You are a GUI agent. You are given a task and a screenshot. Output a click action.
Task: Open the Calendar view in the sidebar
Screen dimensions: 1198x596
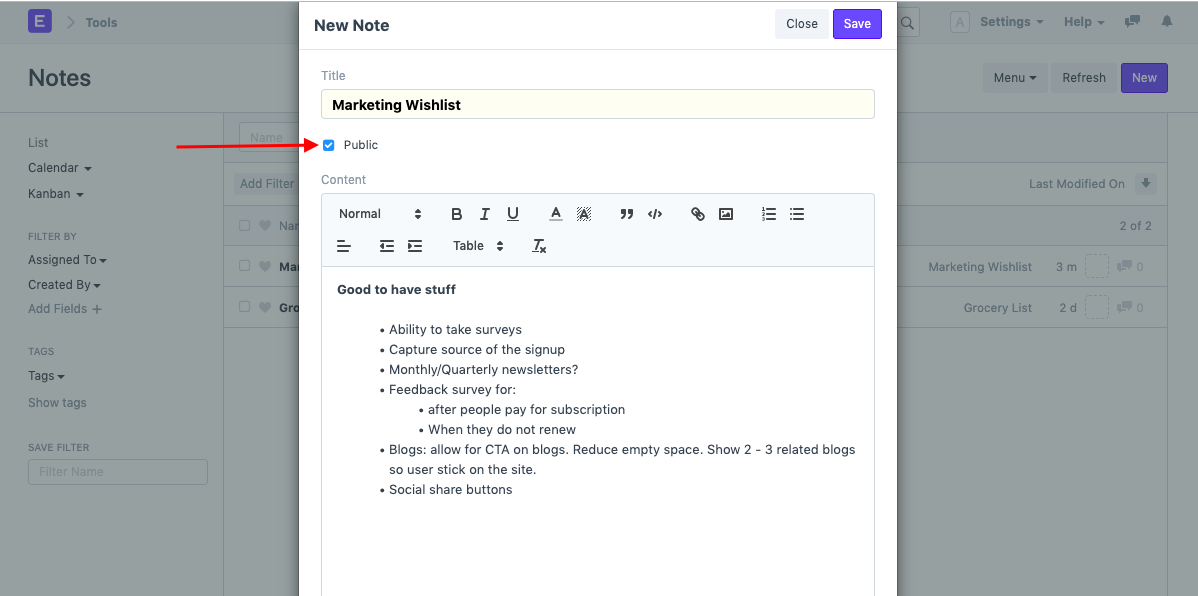(54, 167)
